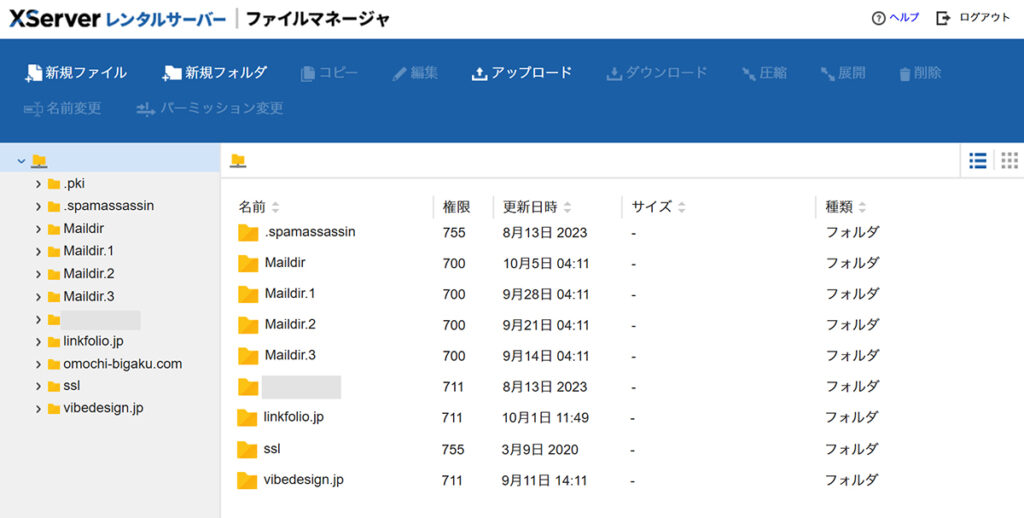Switch to list view layout
Image resolution: width=1024 pixels, height=518 pixels.
pos(978,160)
